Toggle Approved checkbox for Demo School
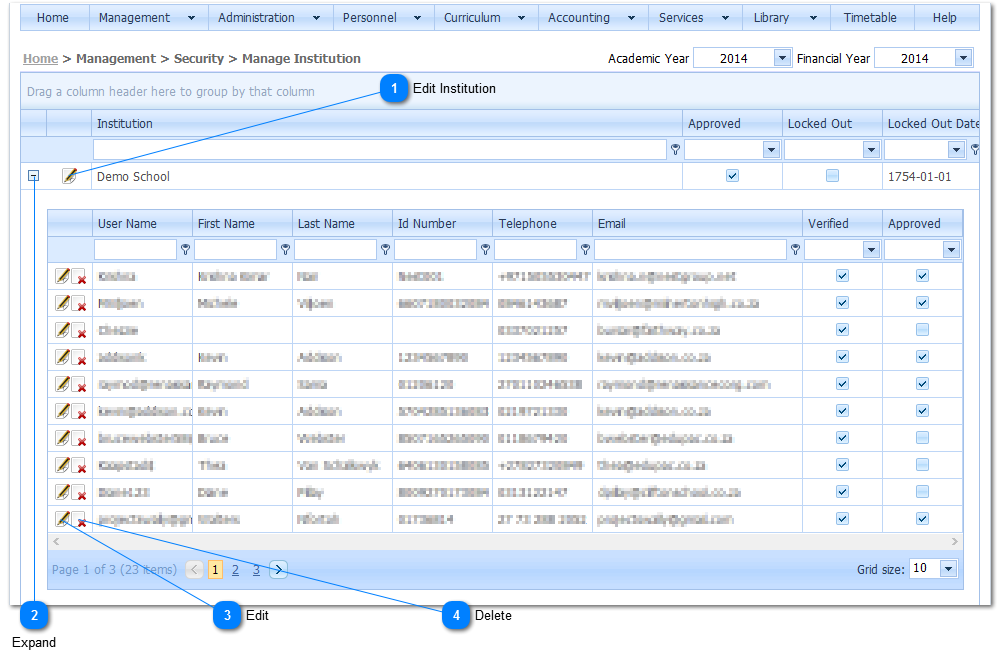This screenshot has height=666, width=999. (x=732, y=176)
